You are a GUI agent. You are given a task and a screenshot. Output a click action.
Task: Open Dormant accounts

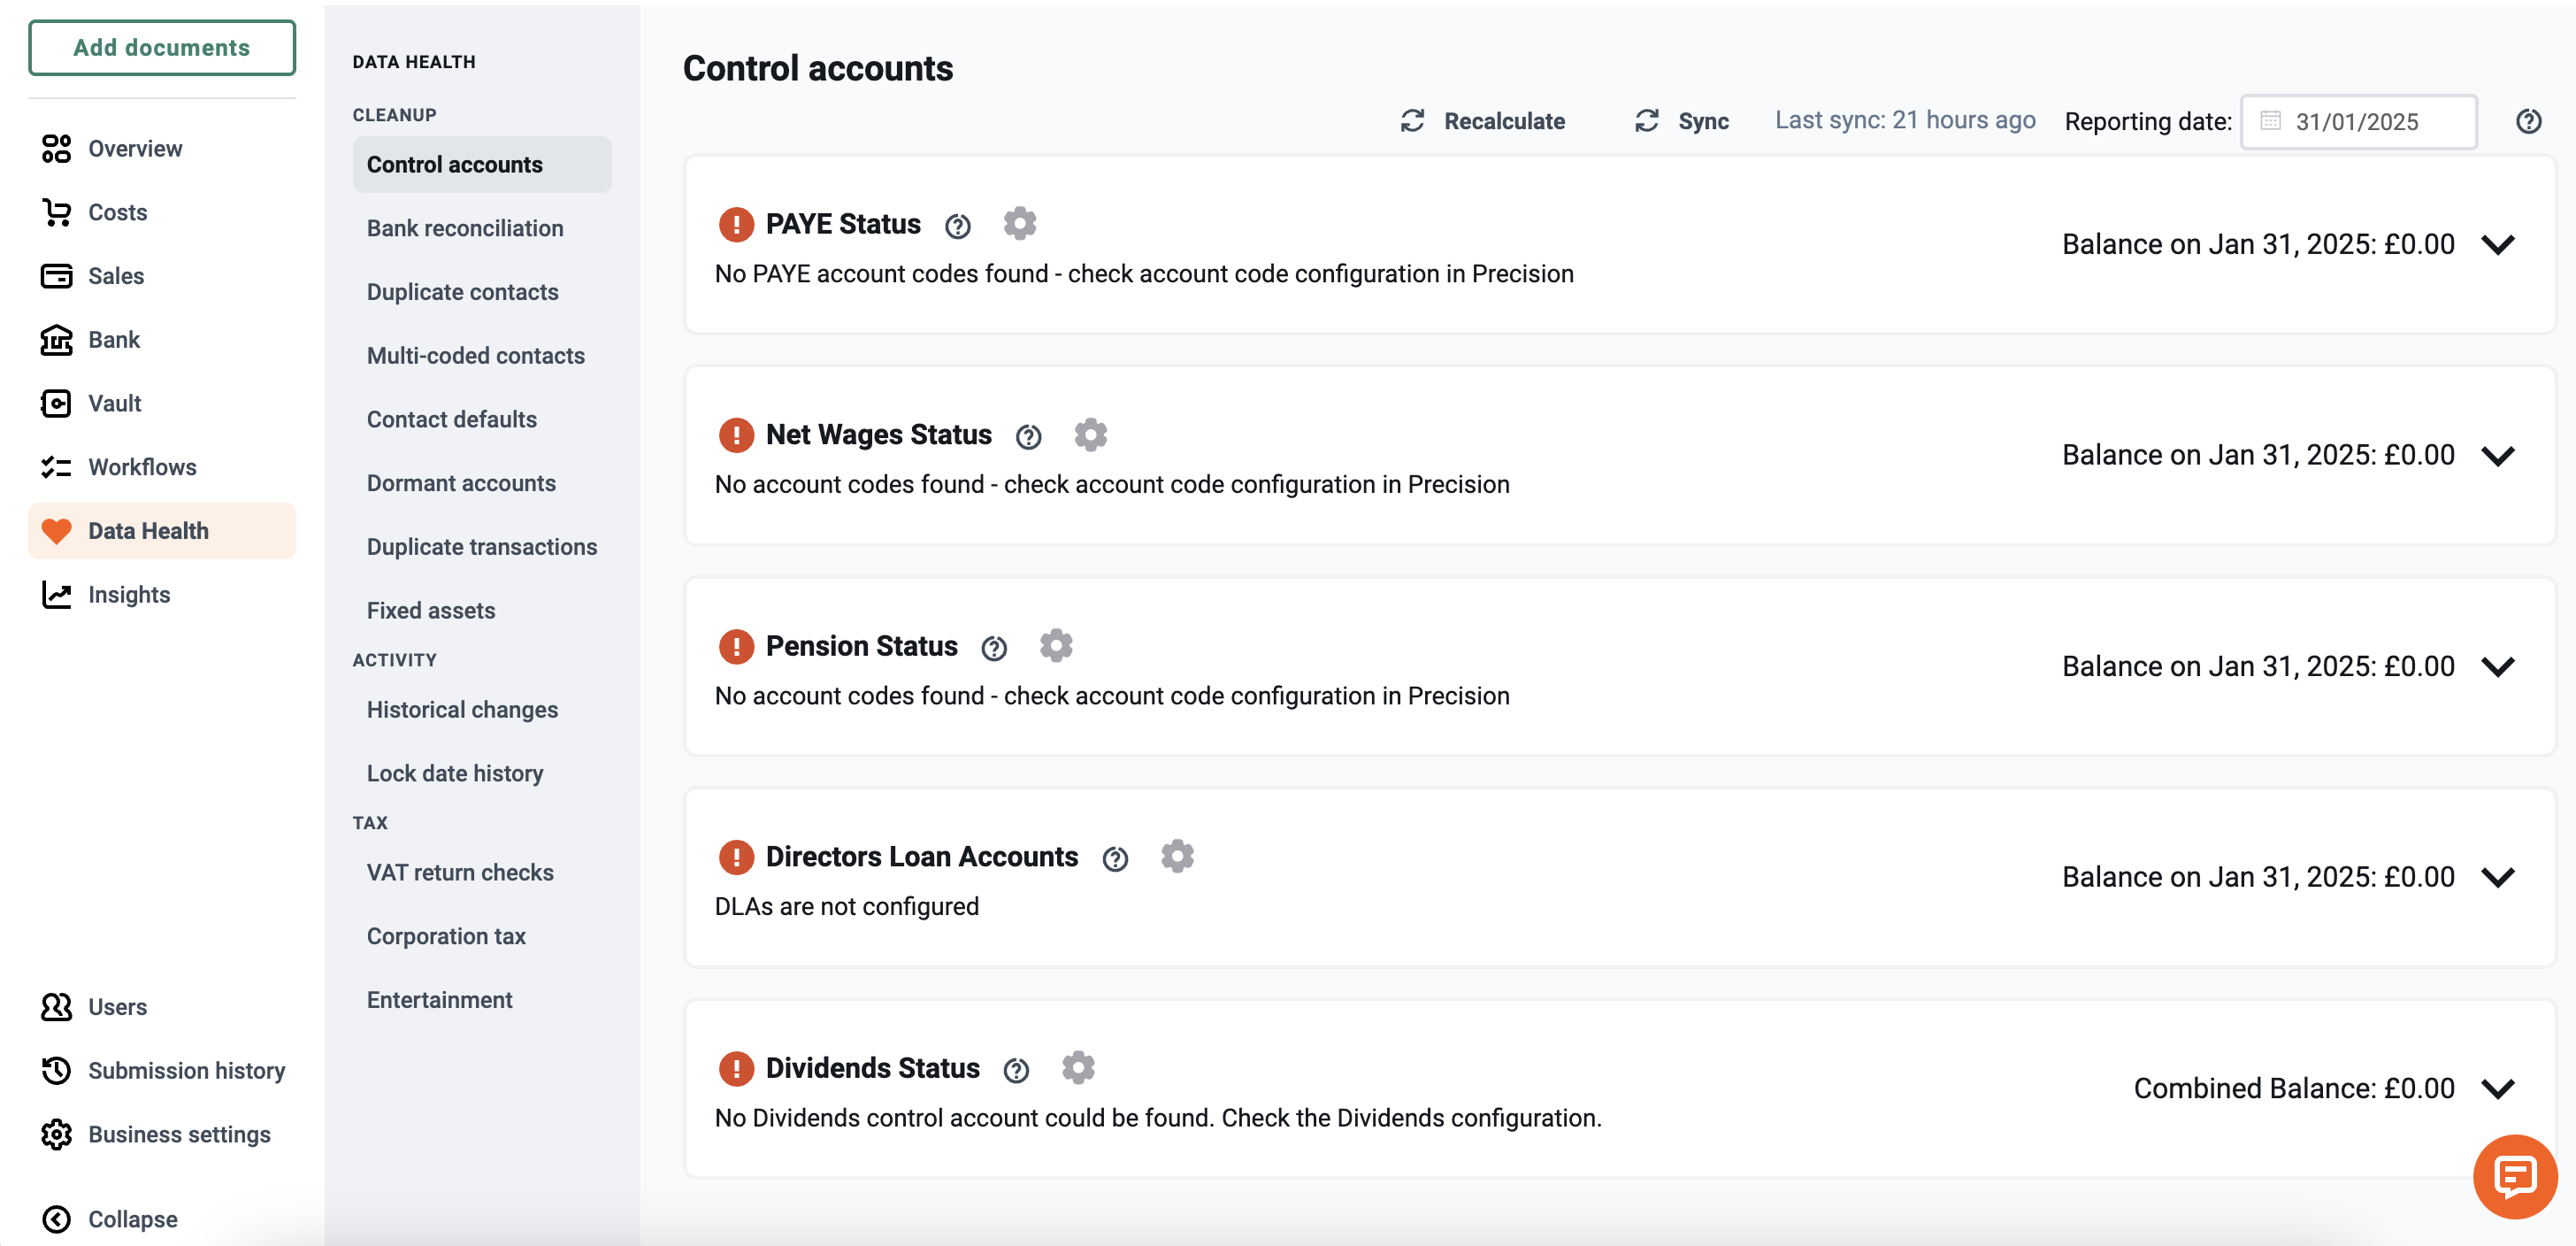482,483
